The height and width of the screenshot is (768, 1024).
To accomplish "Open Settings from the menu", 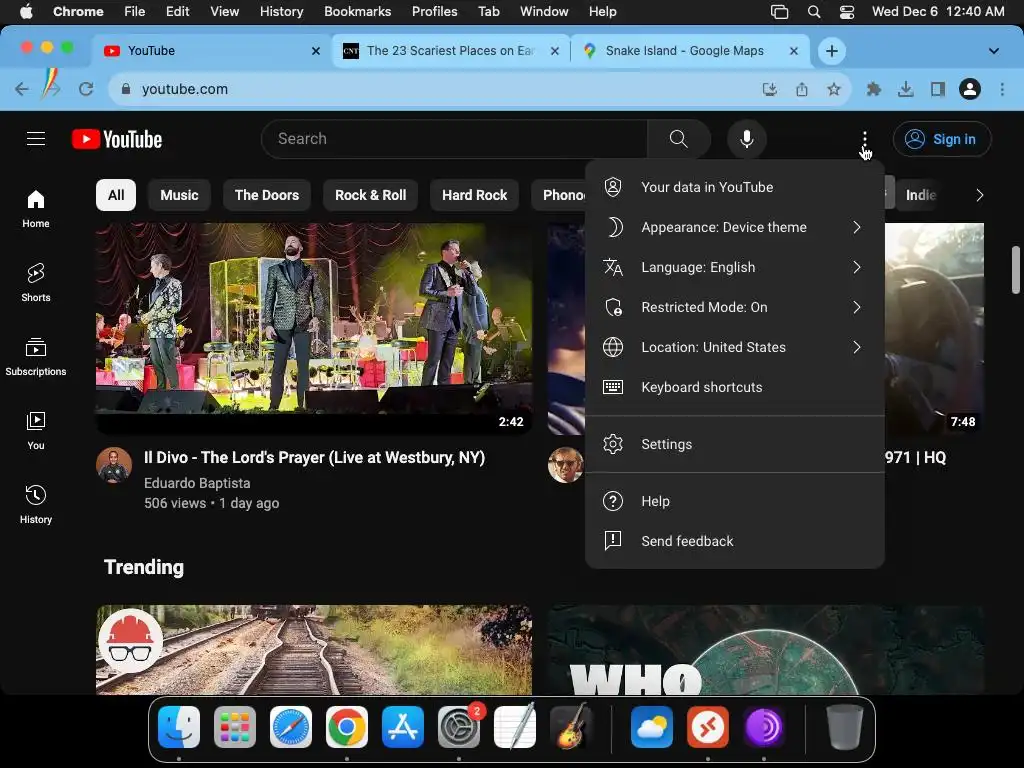I will point(735,444).
